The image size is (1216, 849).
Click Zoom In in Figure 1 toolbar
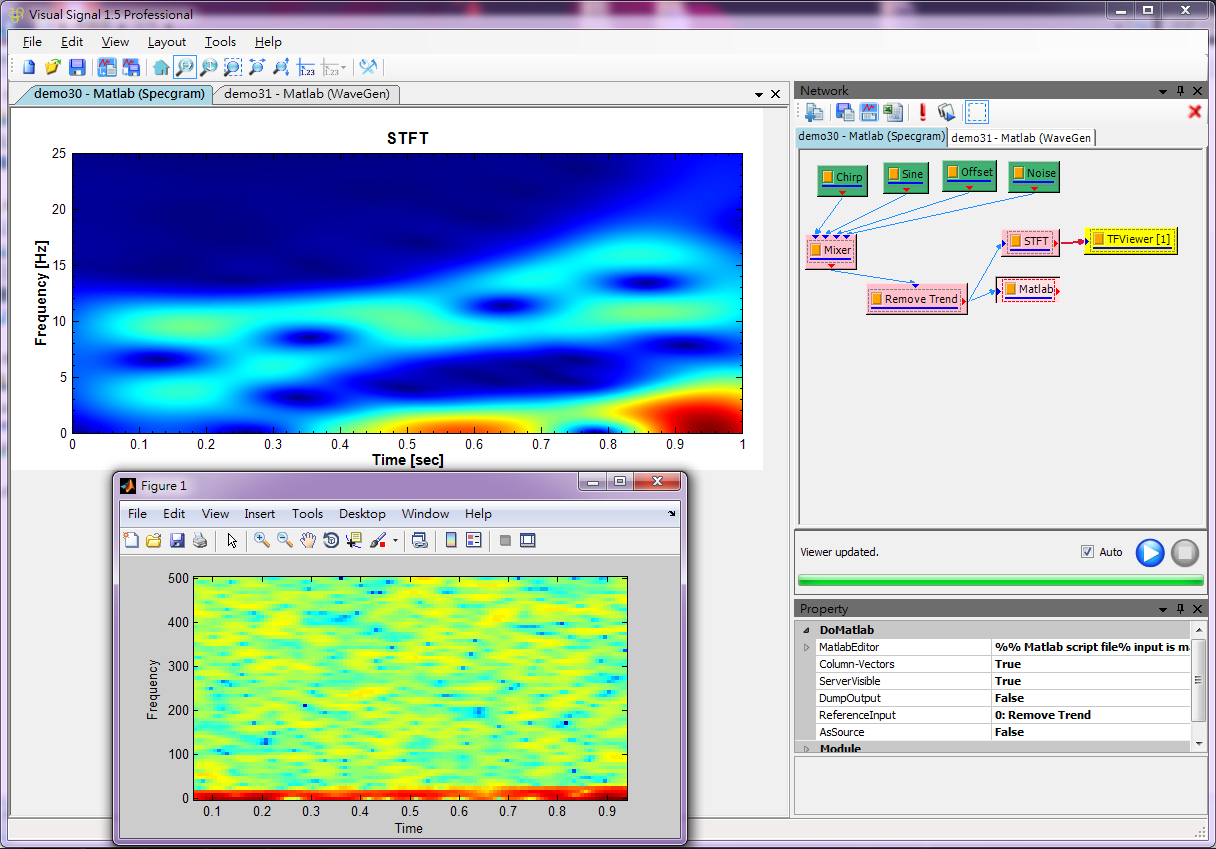coord(261,540)
